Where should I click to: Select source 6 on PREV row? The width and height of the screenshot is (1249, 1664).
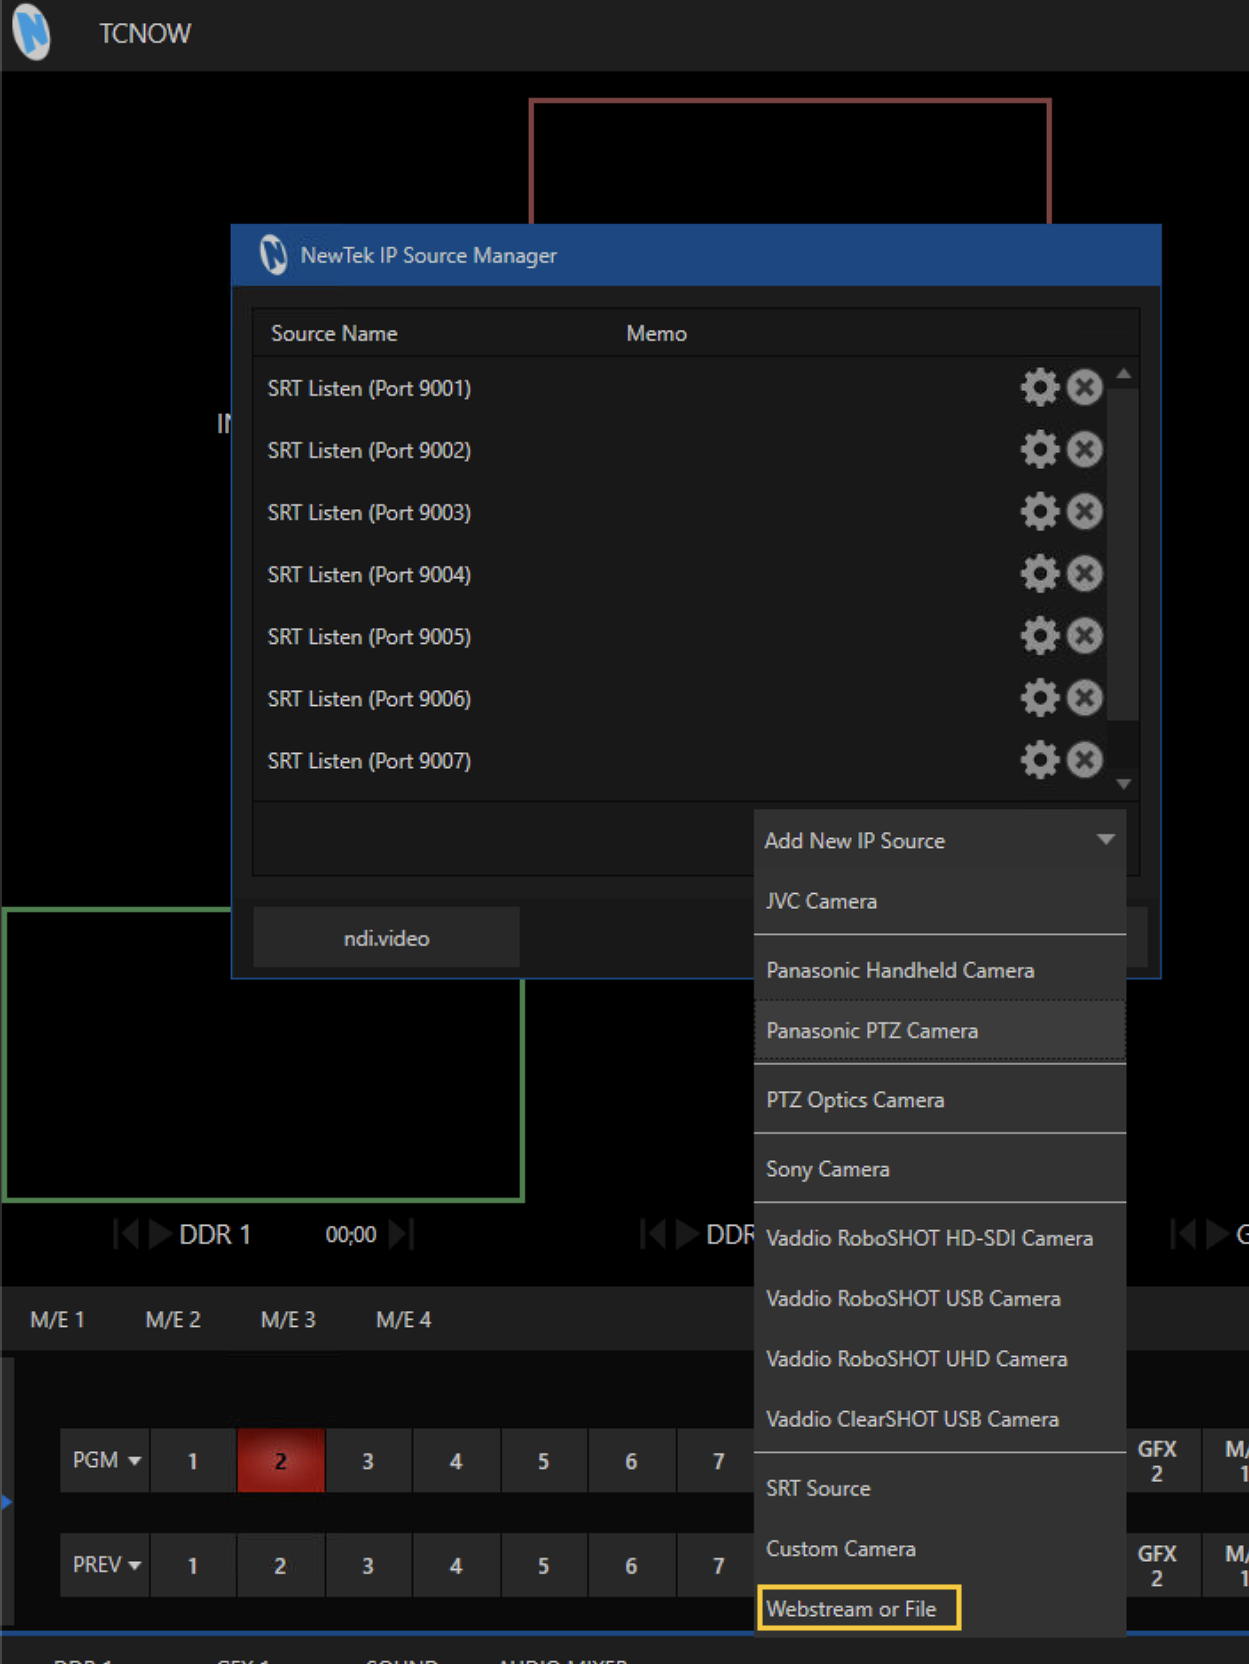[x=631, y=1564]
